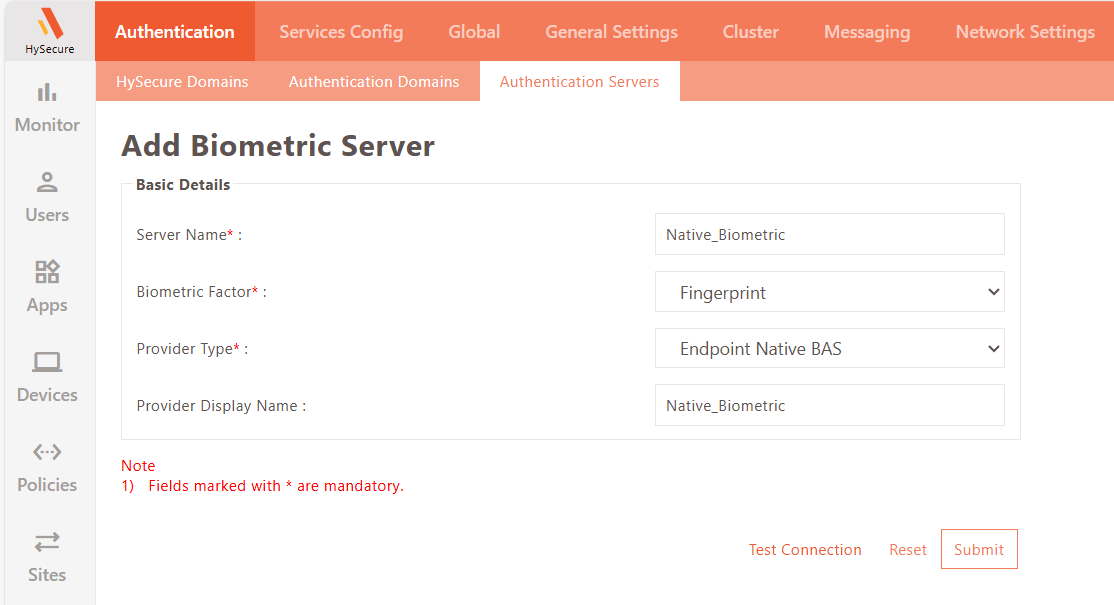
Task: Expand the Provider Type dropdown
Action: tap(829, 349)
